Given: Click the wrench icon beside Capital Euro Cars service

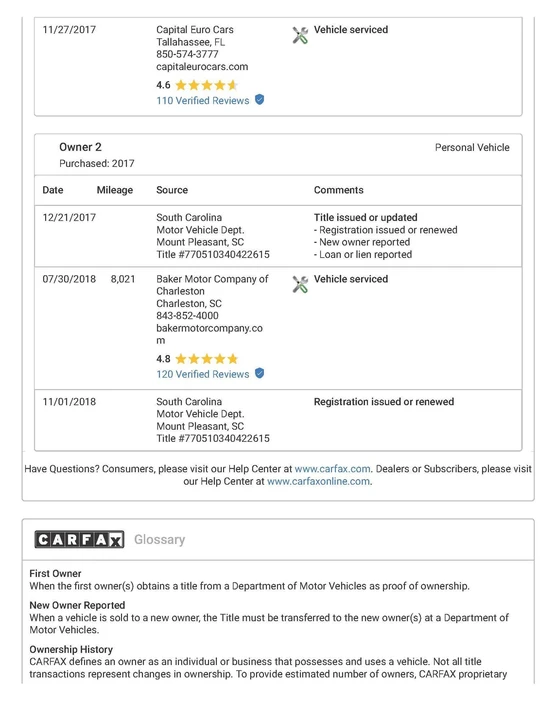Looking at the screenshot, I should 300,35.
